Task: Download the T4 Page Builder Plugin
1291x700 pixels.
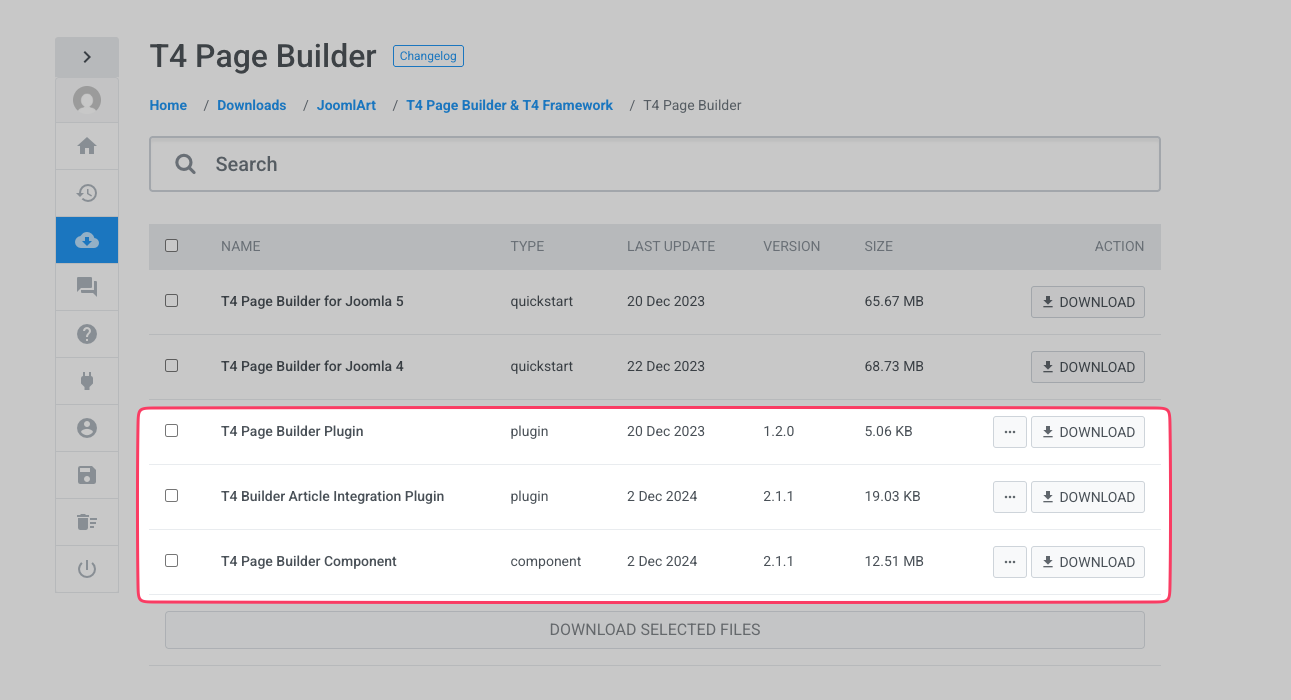Action: click(x=1088, y=432)
